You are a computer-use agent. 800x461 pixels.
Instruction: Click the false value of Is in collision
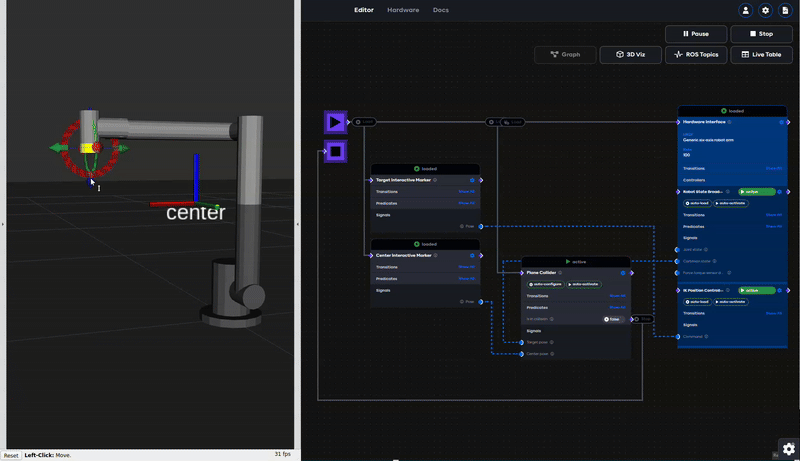[x=612, y=319]
